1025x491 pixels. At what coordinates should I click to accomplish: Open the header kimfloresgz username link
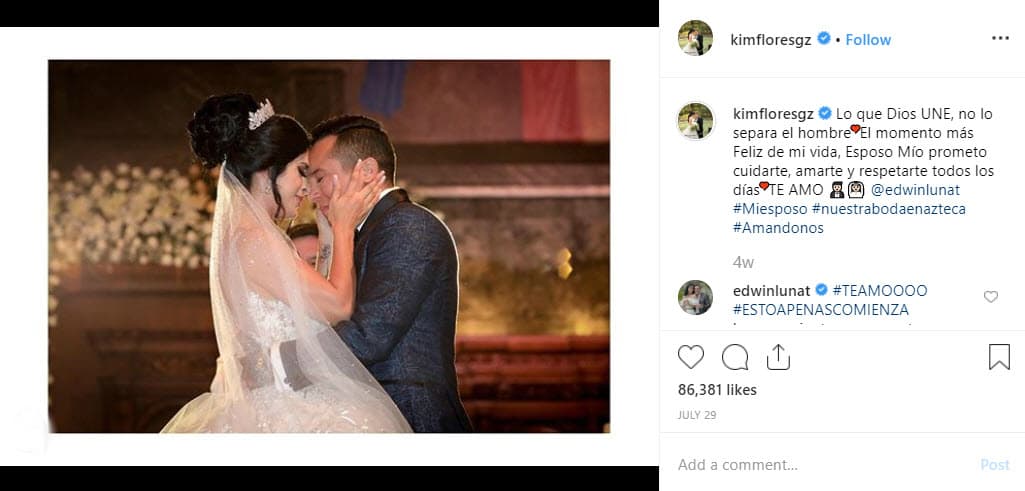(771, 40)
